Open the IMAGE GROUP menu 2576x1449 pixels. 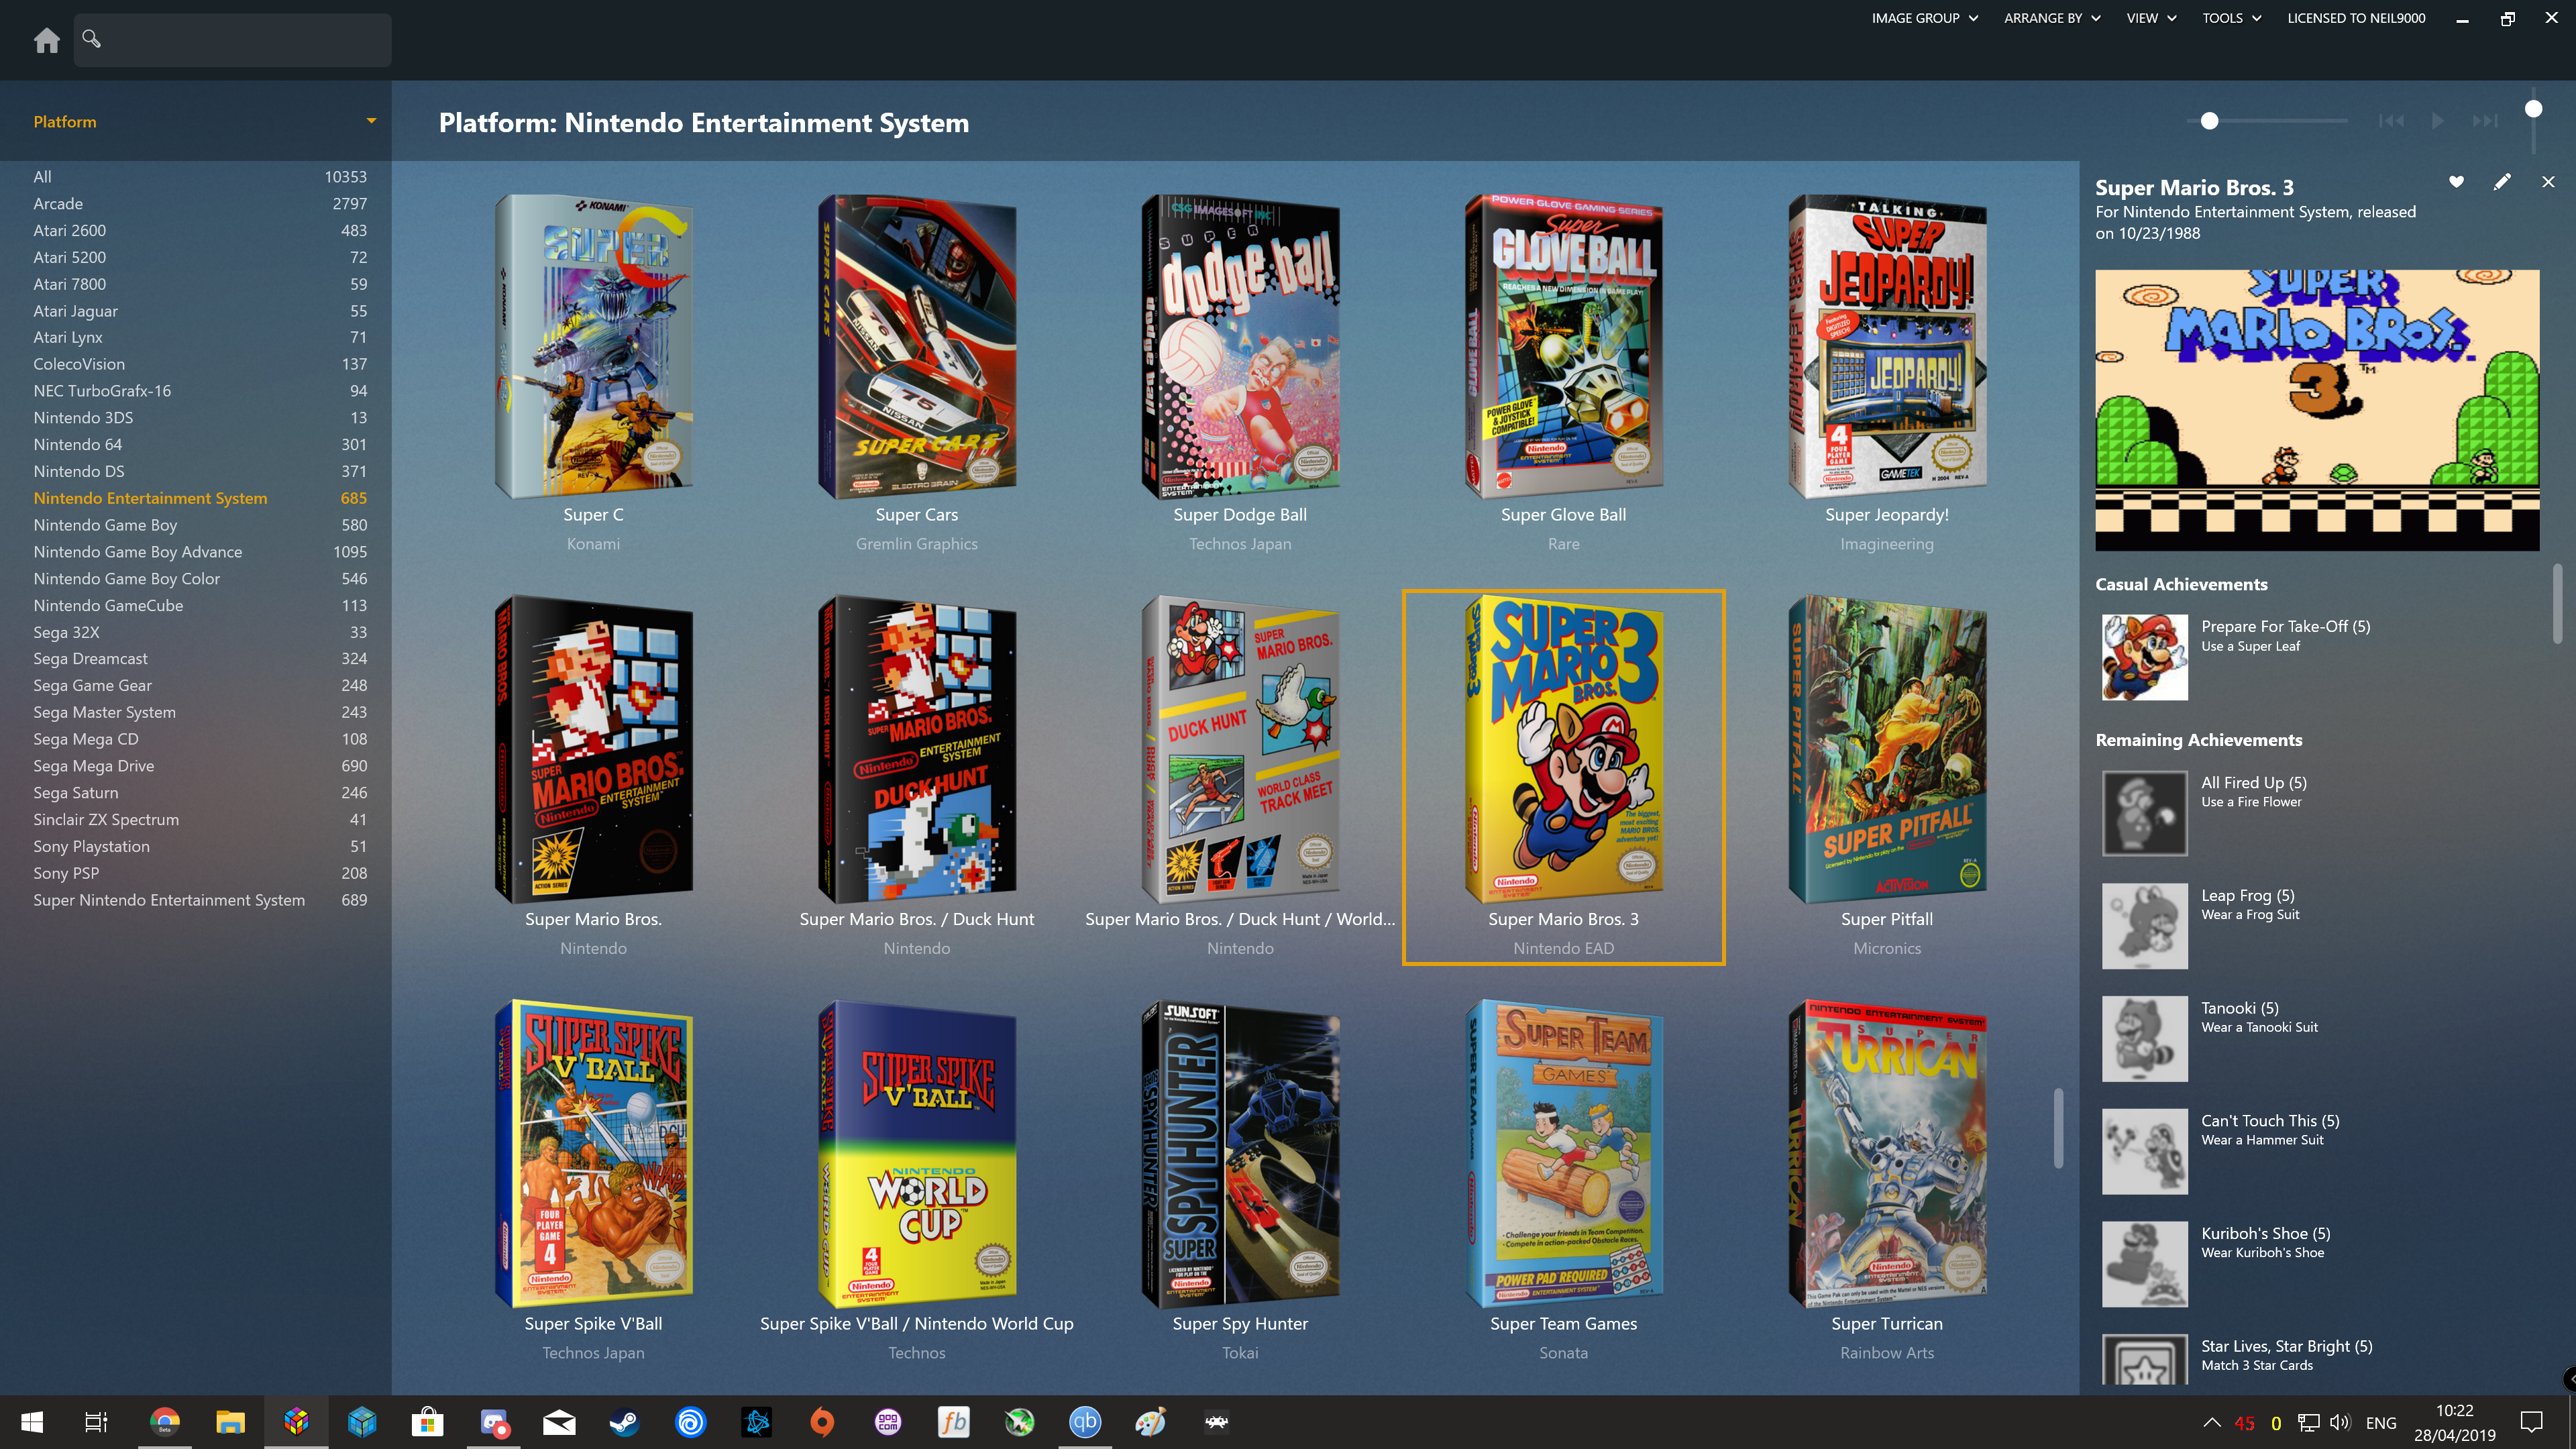pyautogui.click(x=1924, y=18)
